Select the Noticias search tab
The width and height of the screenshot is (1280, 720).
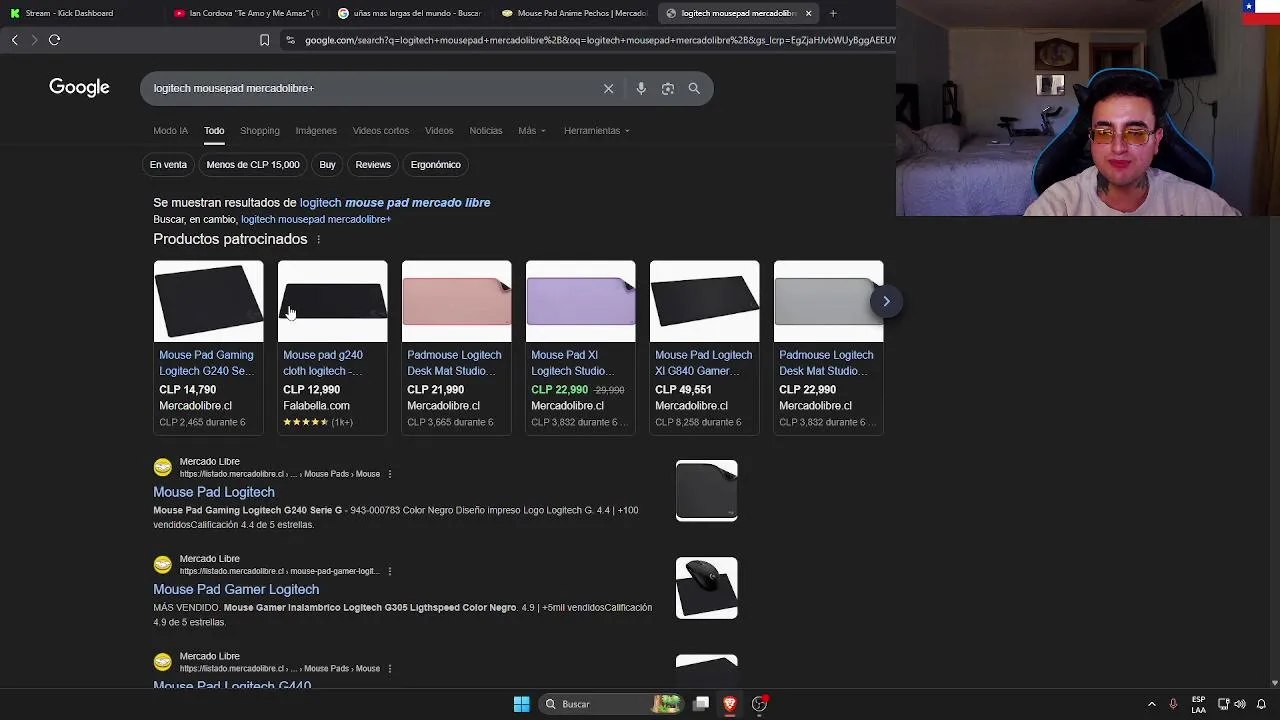tap(486, 131)
